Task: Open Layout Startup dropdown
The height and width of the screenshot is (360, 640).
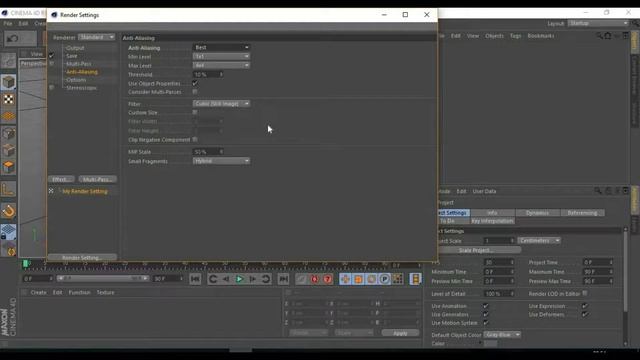Action: 598,23
